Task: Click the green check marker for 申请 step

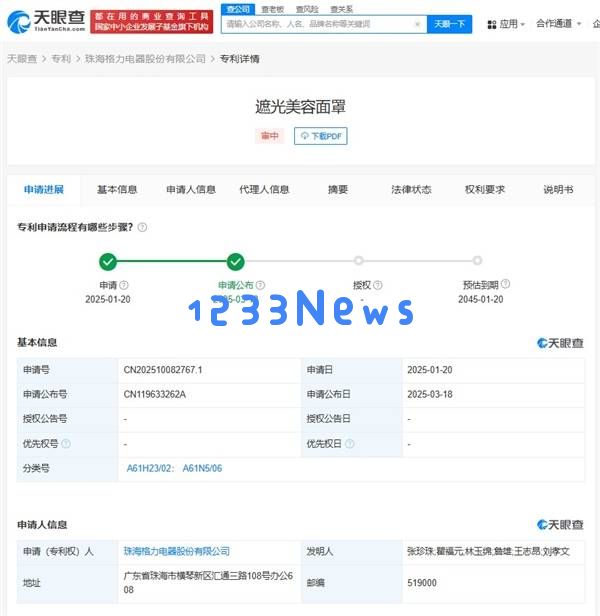Action: [x=108, y=262]
